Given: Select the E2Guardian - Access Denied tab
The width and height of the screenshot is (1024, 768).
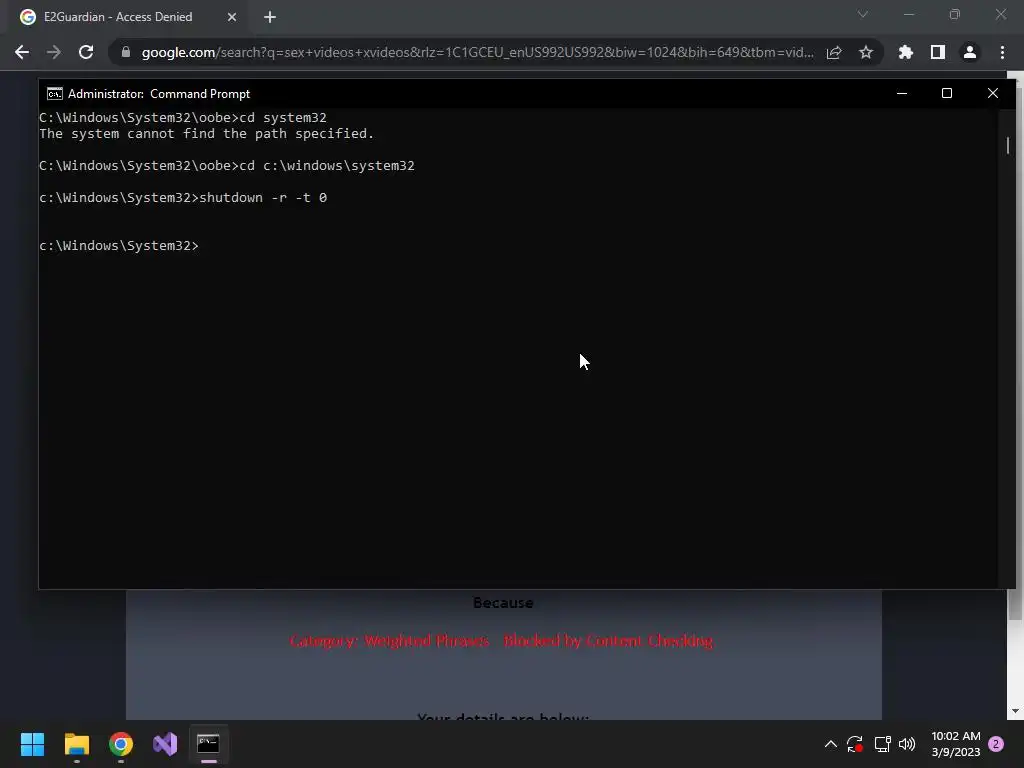Looking at the screenshot, I should click(x=128, y=17).
